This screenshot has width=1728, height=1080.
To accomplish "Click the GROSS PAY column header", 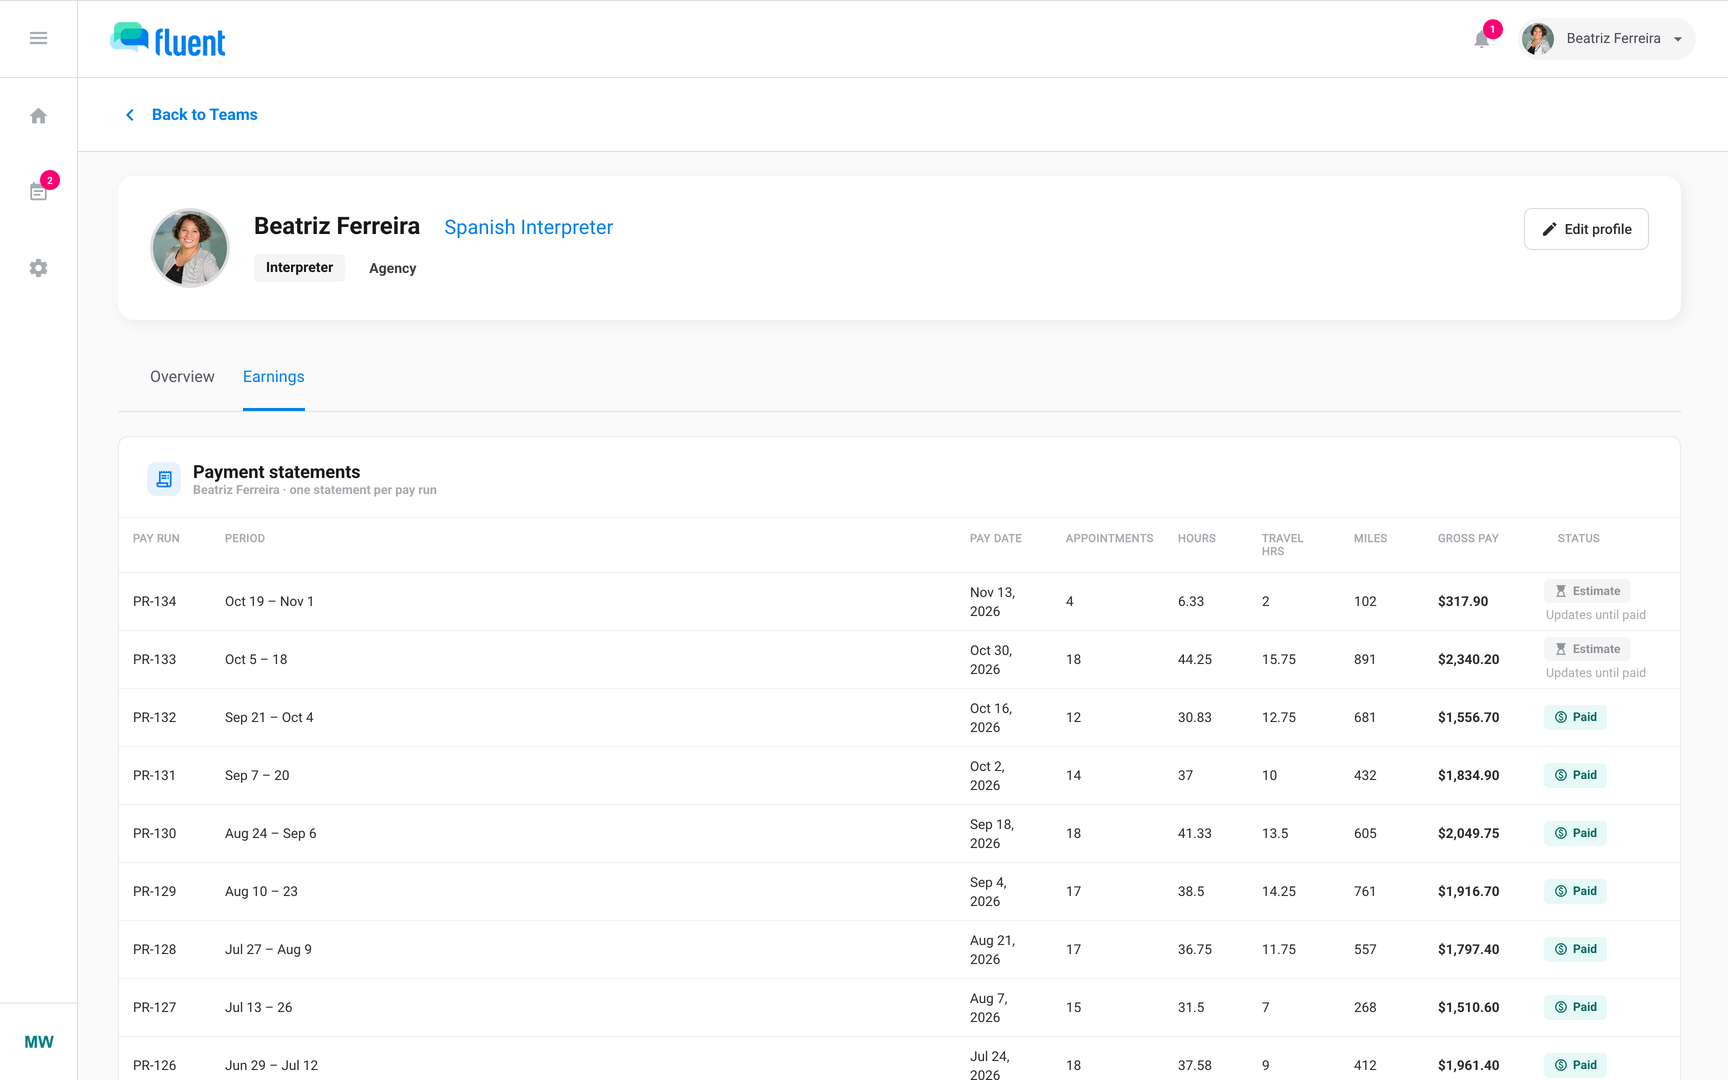I will 1468,539.
